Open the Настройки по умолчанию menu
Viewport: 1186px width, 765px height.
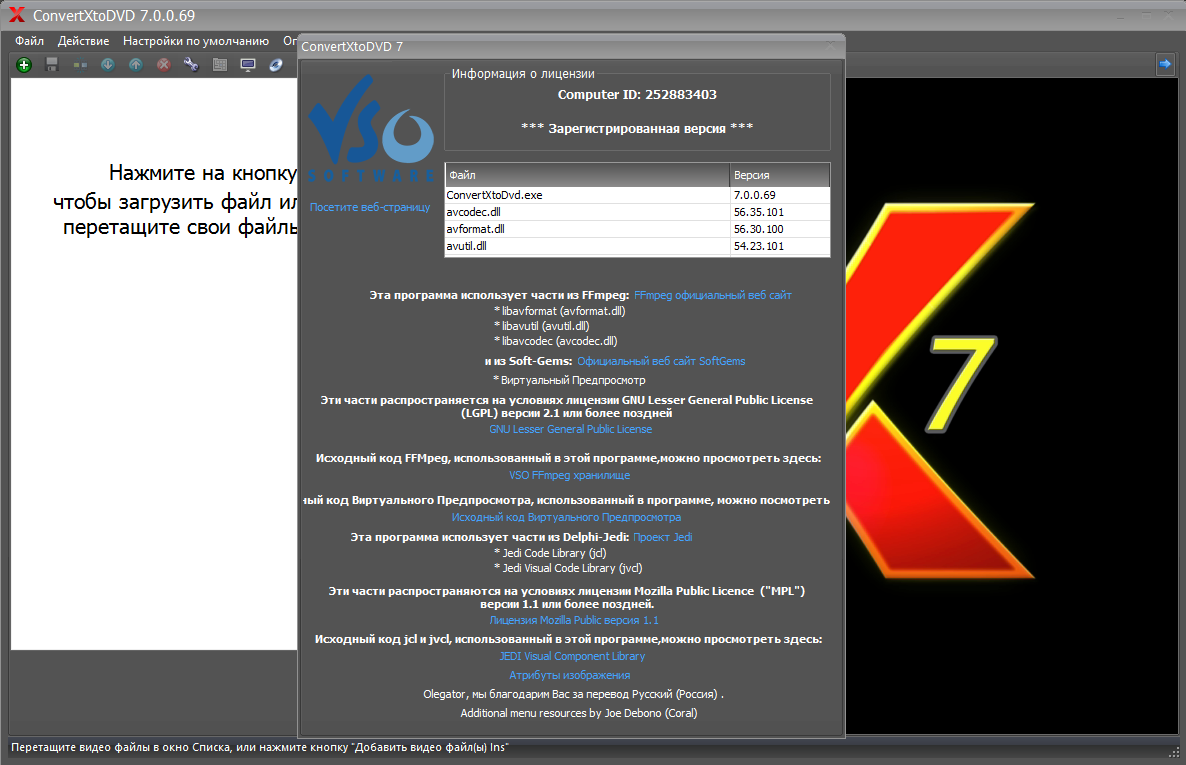point(196,41)
